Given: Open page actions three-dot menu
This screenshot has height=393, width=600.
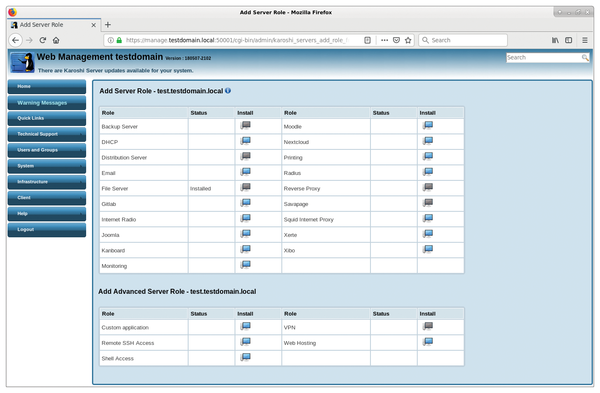Looking at the screenshot, I should tap(385, 40).
